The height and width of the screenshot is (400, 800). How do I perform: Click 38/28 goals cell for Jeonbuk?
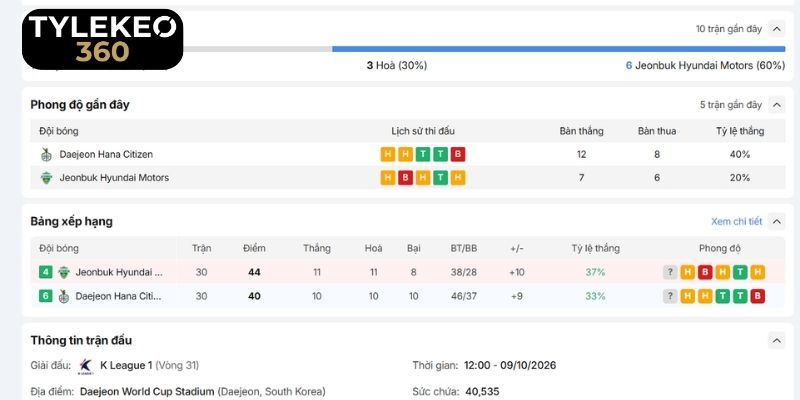click(x=464, y=272)
